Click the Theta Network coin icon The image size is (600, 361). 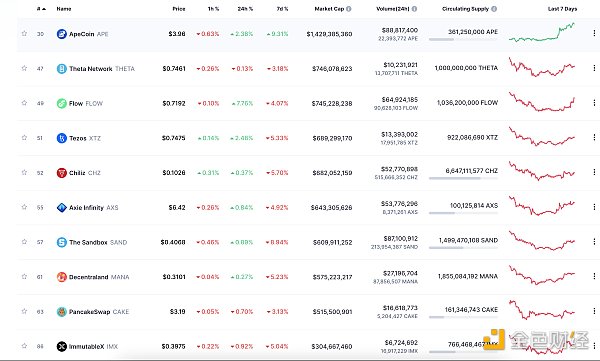pos(62,69)
